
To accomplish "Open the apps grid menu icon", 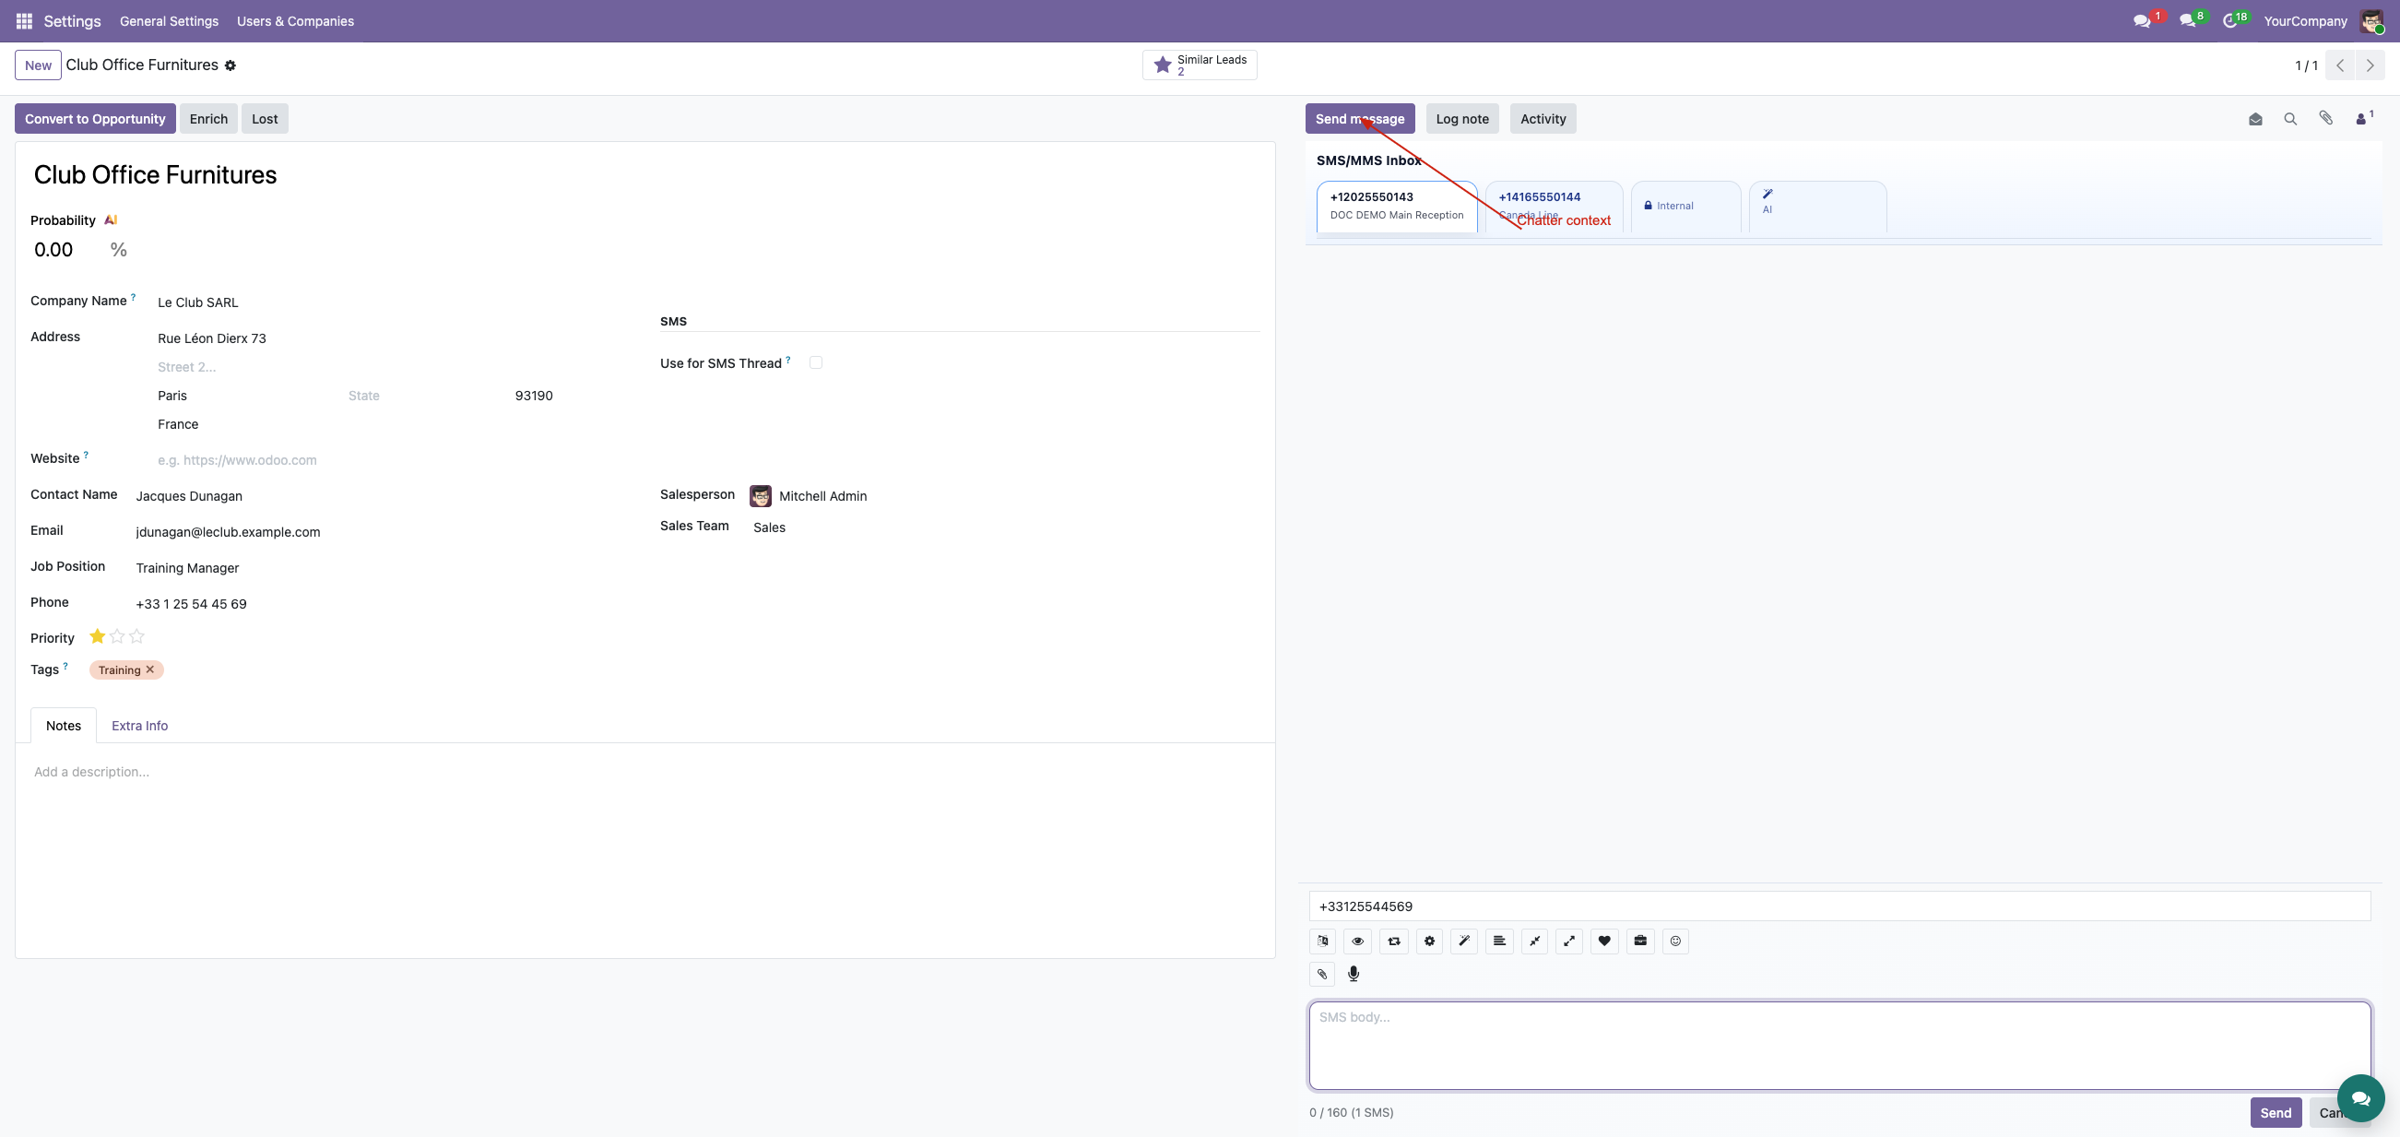I will pos(24,21).
